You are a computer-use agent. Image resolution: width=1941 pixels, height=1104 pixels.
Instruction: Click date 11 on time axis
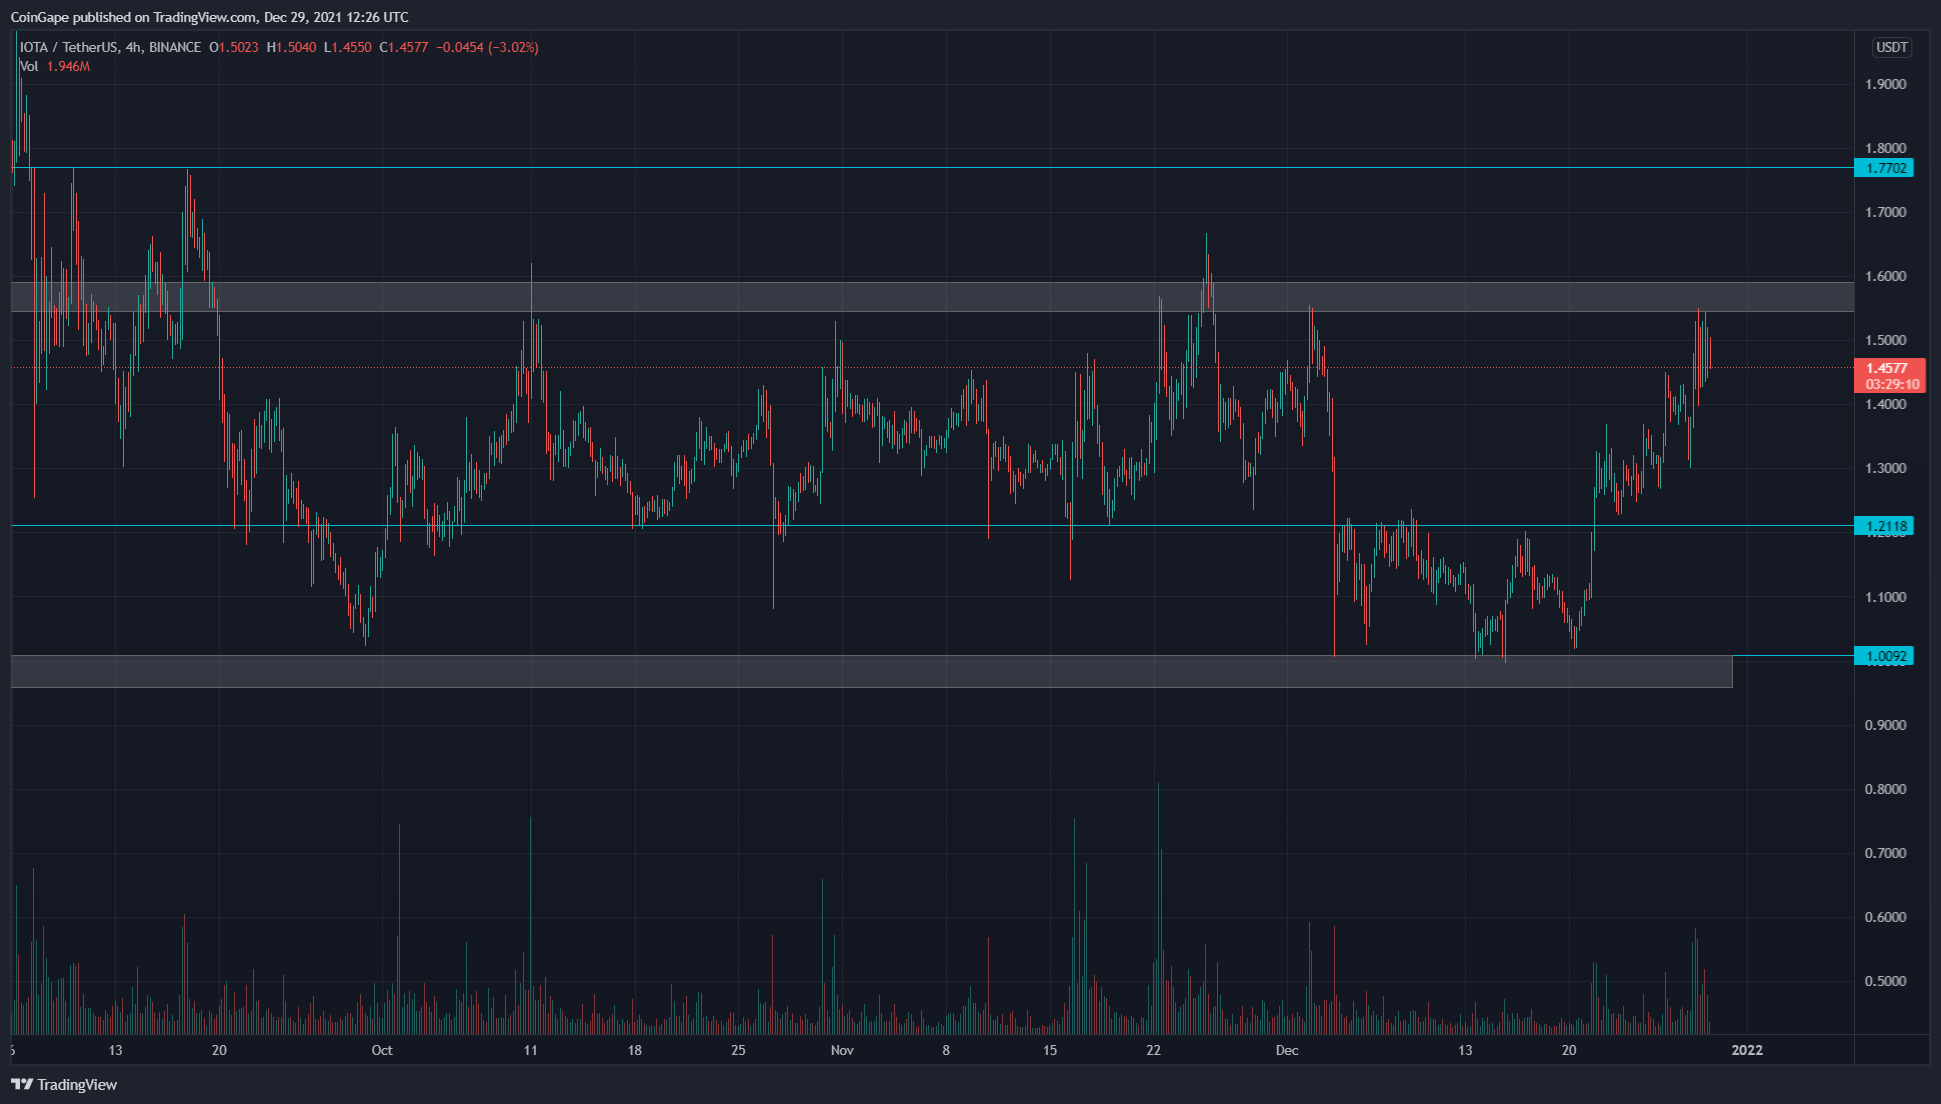coord(530,1050)
